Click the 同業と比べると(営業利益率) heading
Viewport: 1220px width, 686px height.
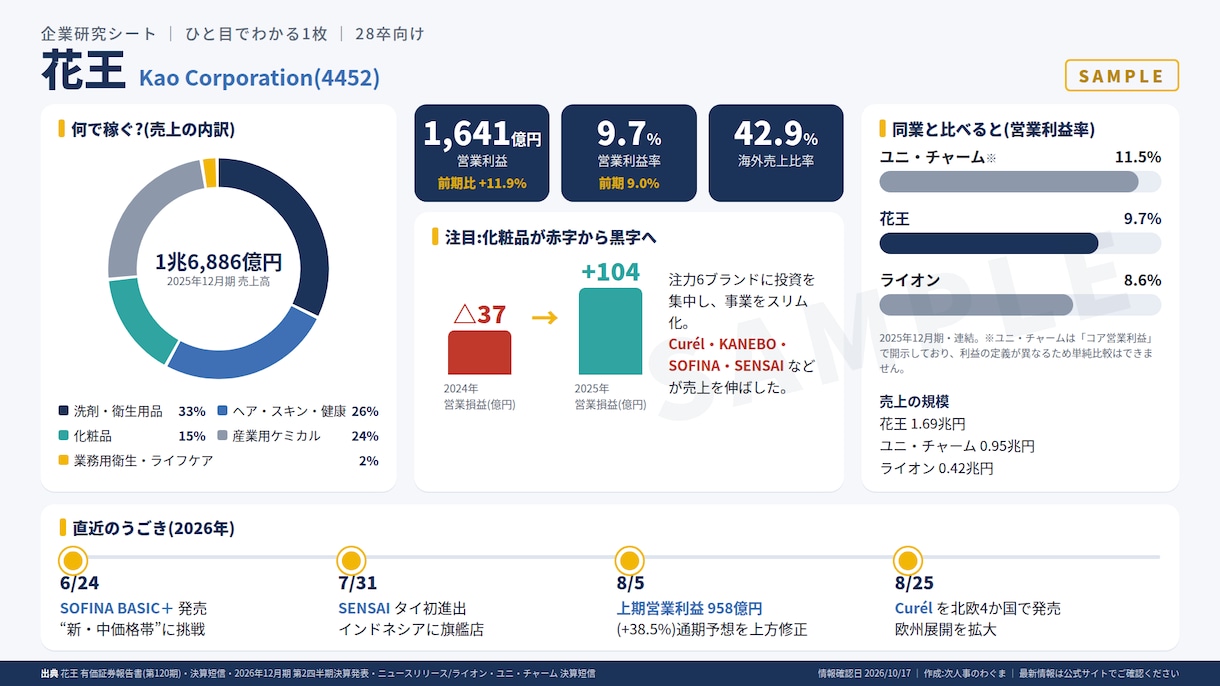(x=993, y=129)
